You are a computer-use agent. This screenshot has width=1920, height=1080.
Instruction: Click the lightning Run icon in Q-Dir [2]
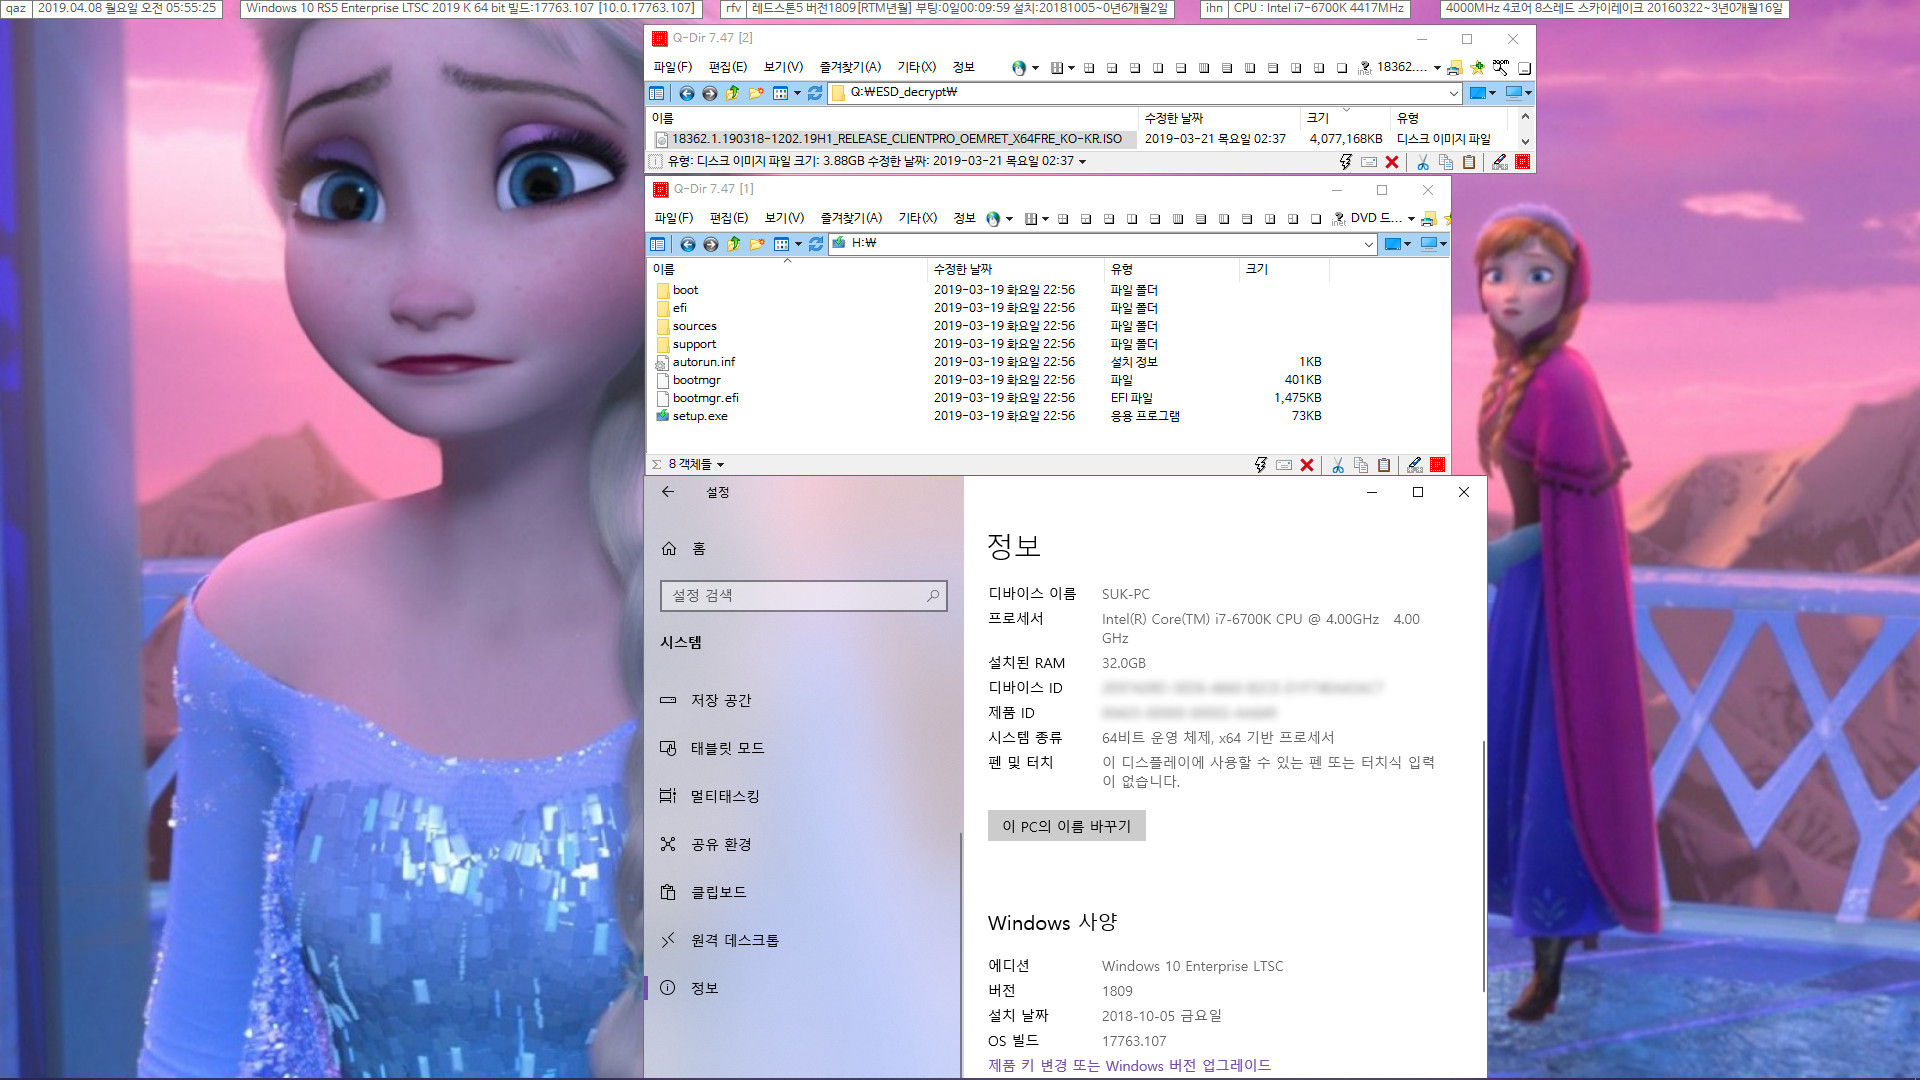[1345, 162]
